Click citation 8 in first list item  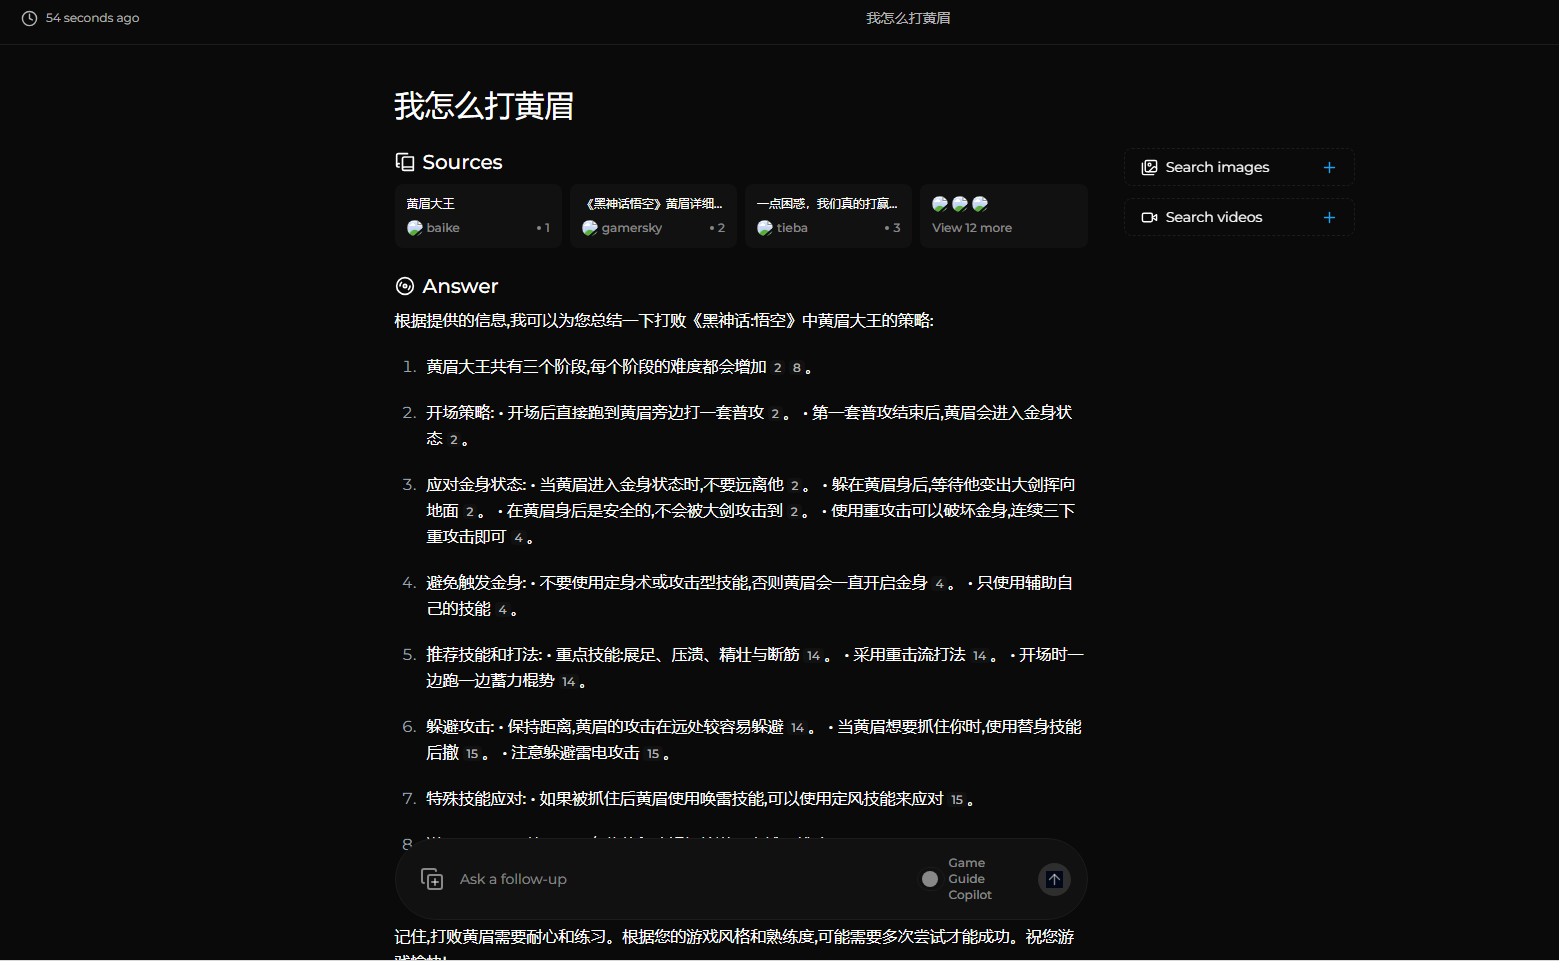pos(796,368)
